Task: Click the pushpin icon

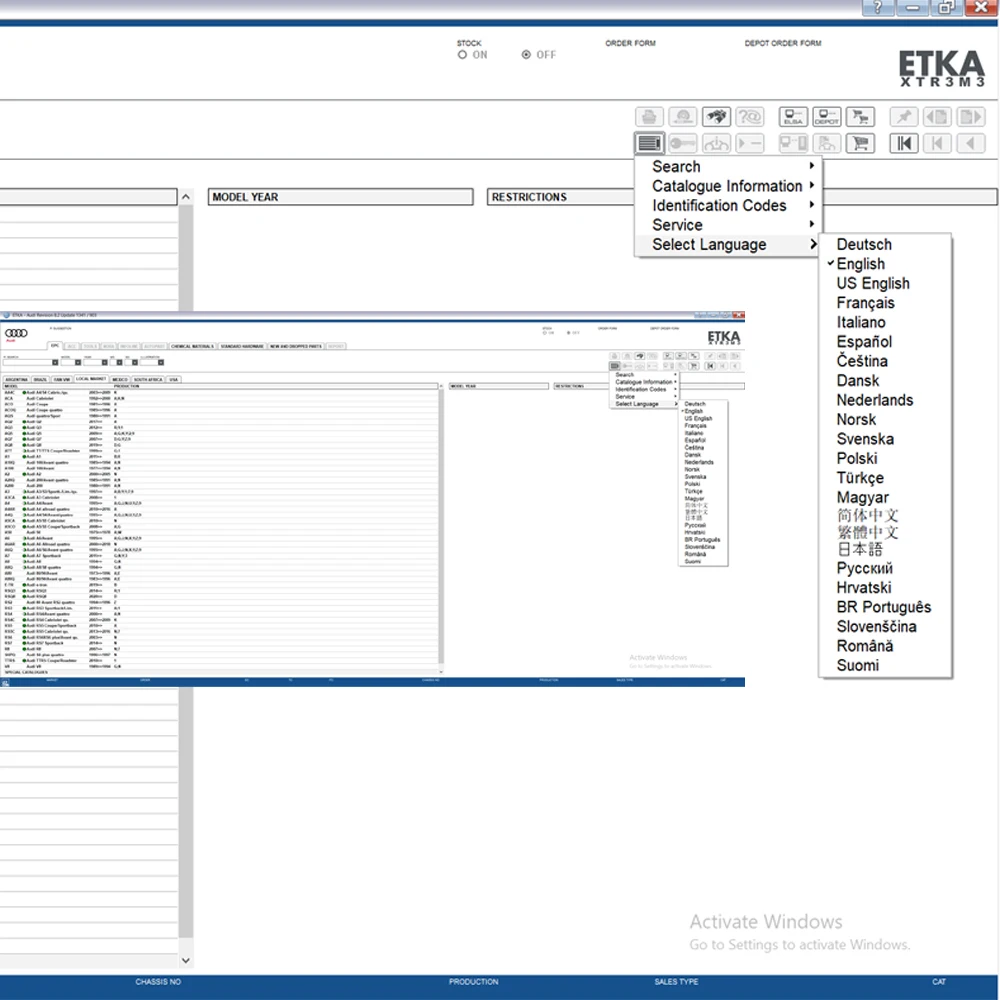Action: (x=904, y=117)
